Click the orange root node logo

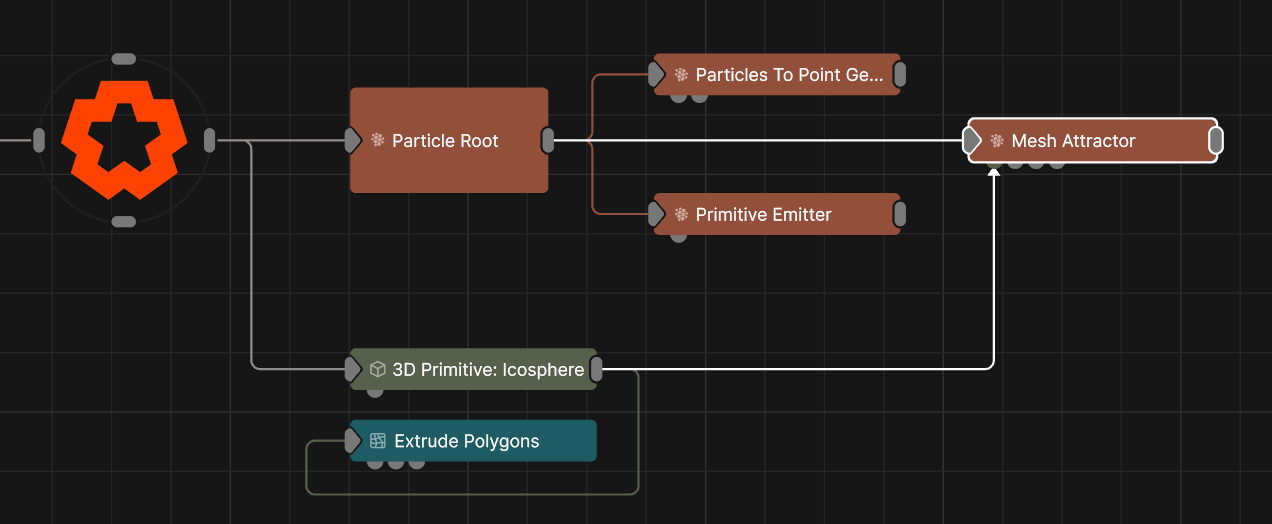124,140
